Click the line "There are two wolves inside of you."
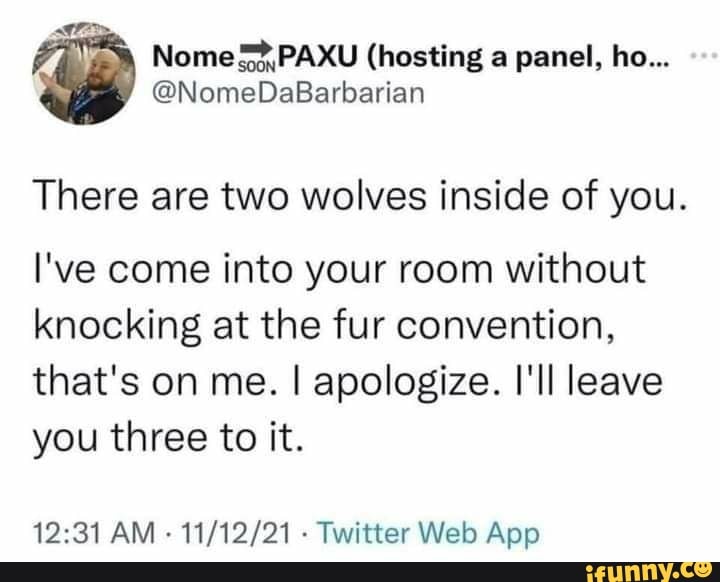 click(362, 197)
